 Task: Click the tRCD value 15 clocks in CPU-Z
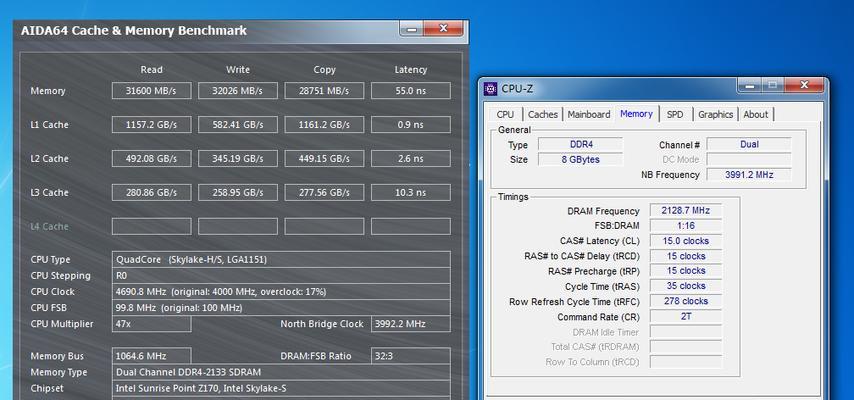pos(686,256)
